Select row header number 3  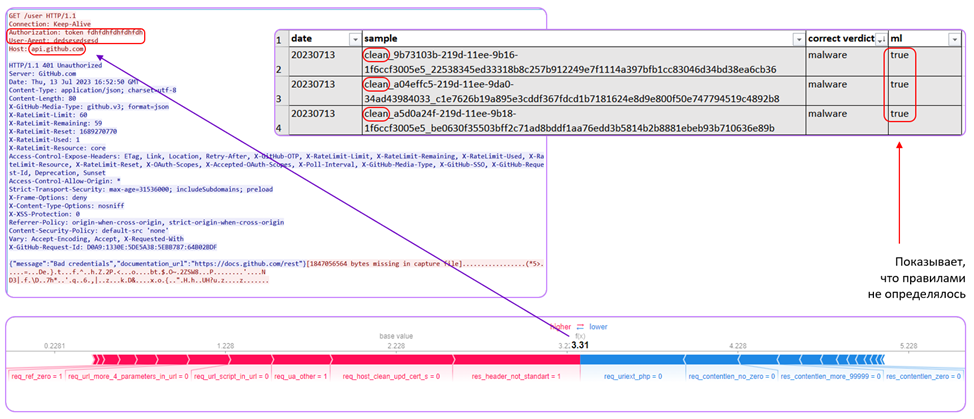tap(281, 99)
